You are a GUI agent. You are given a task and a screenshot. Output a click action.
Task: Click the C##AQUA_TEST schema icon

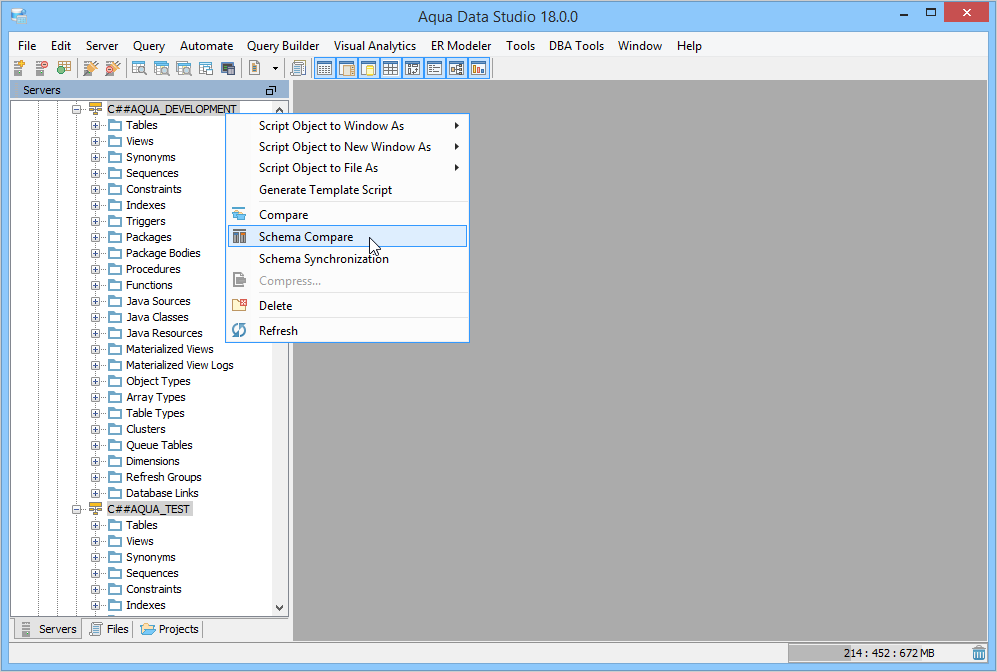95,509
